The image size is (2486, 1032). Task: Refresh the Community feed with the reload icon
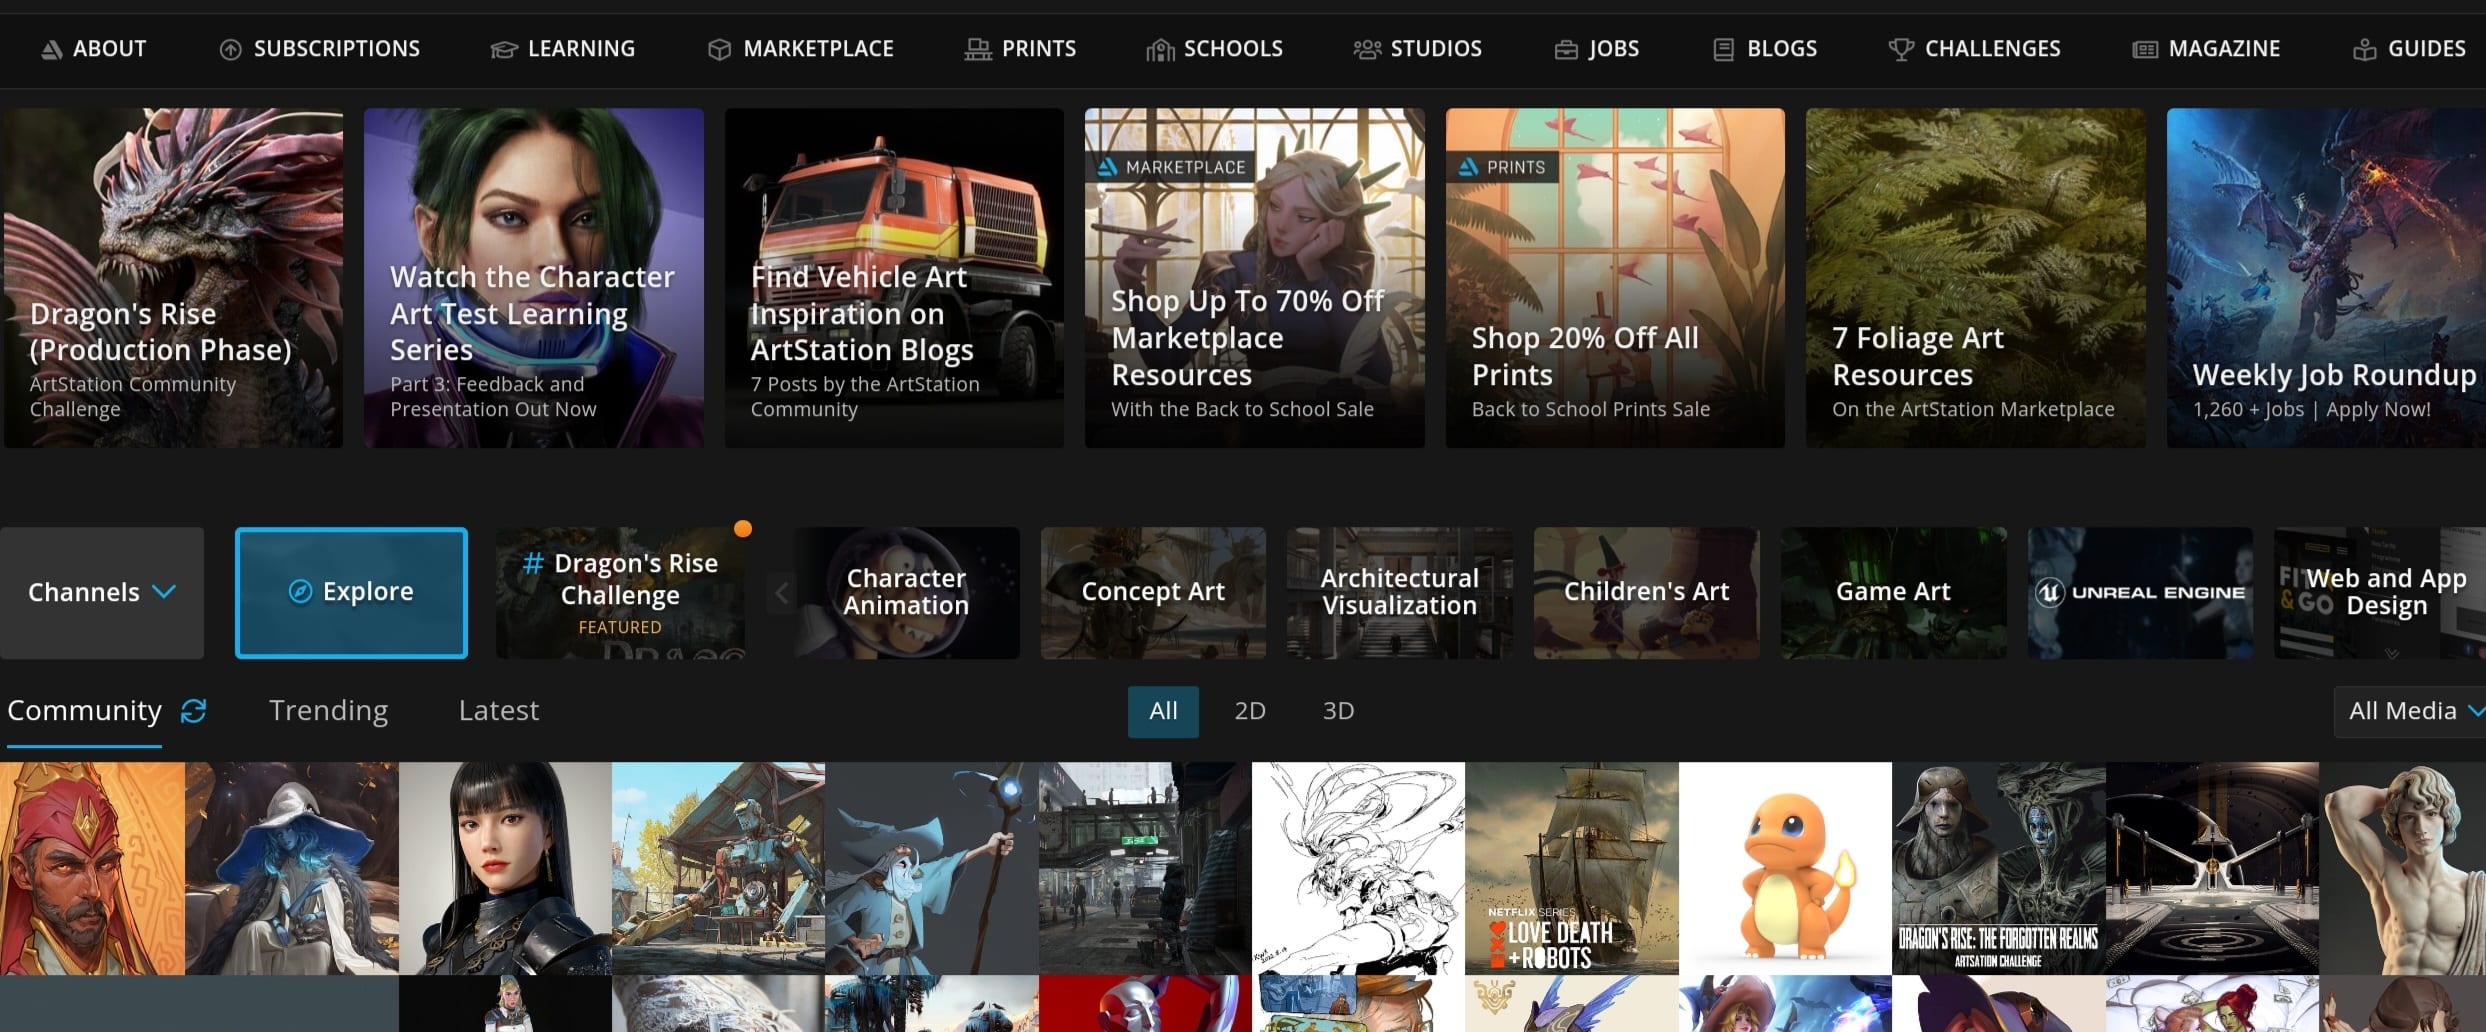point(193,710)
